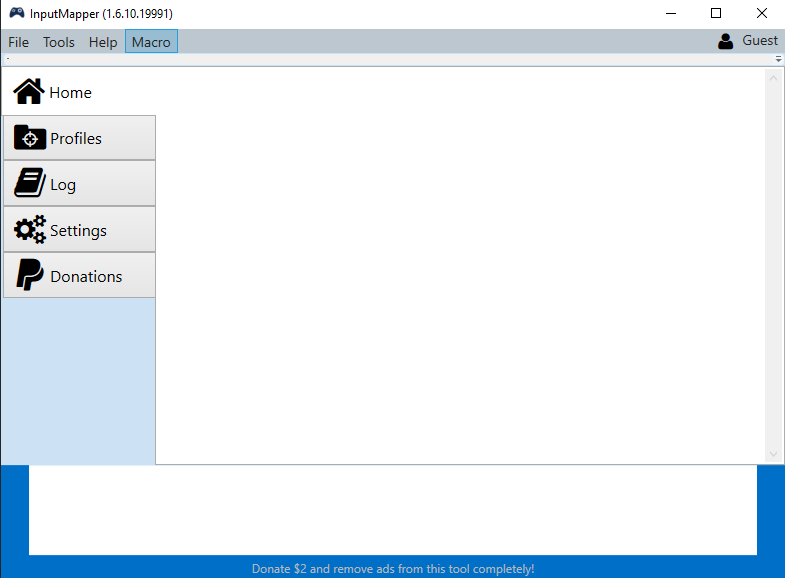Open the Macro menu
Image resolution: width=785 pixels, height=578 pixels.
(151, 42)
